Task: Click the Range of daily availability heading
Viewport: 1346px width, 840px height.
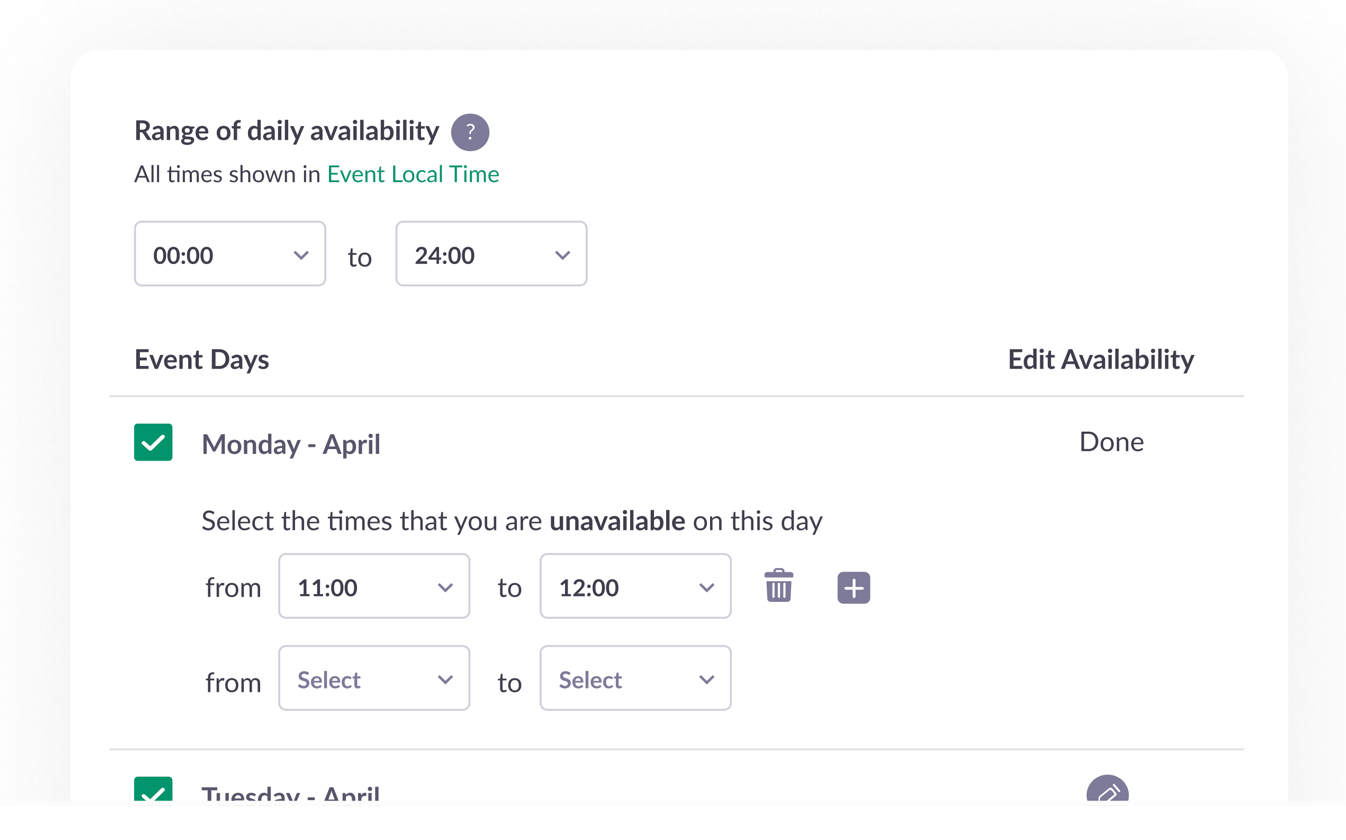Action: tap(287, 131)
